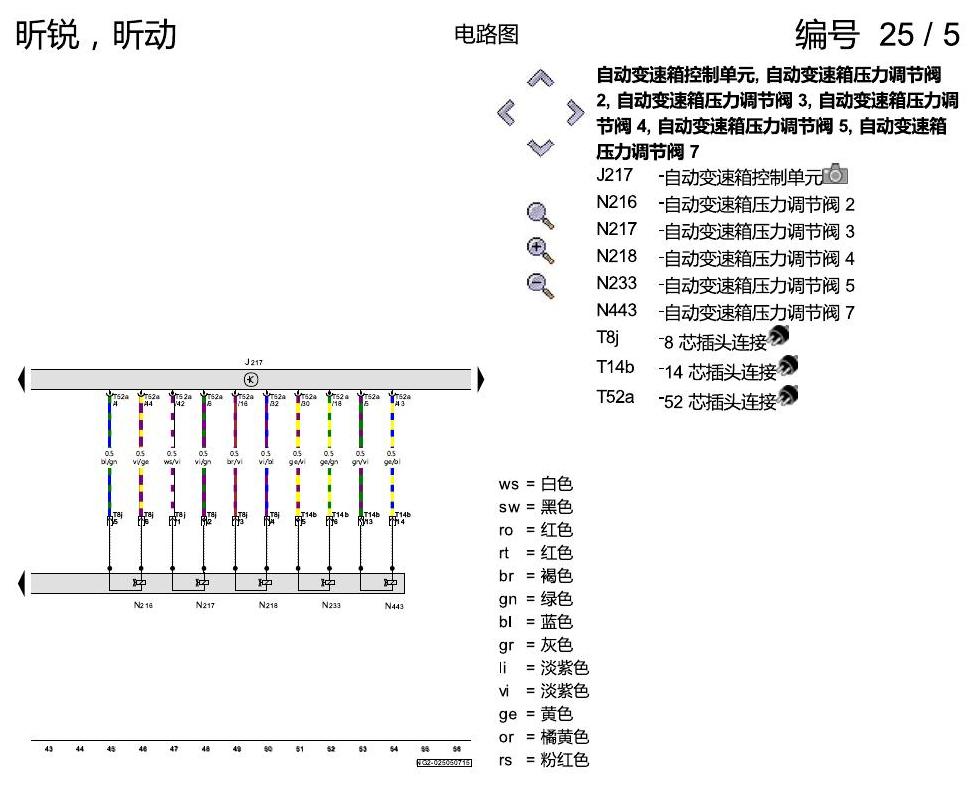This screenshot has height=788, width=980.
Task: Click the zoom-in magnifier with plus
Action: pyautogui.click(x=540, y=251)
